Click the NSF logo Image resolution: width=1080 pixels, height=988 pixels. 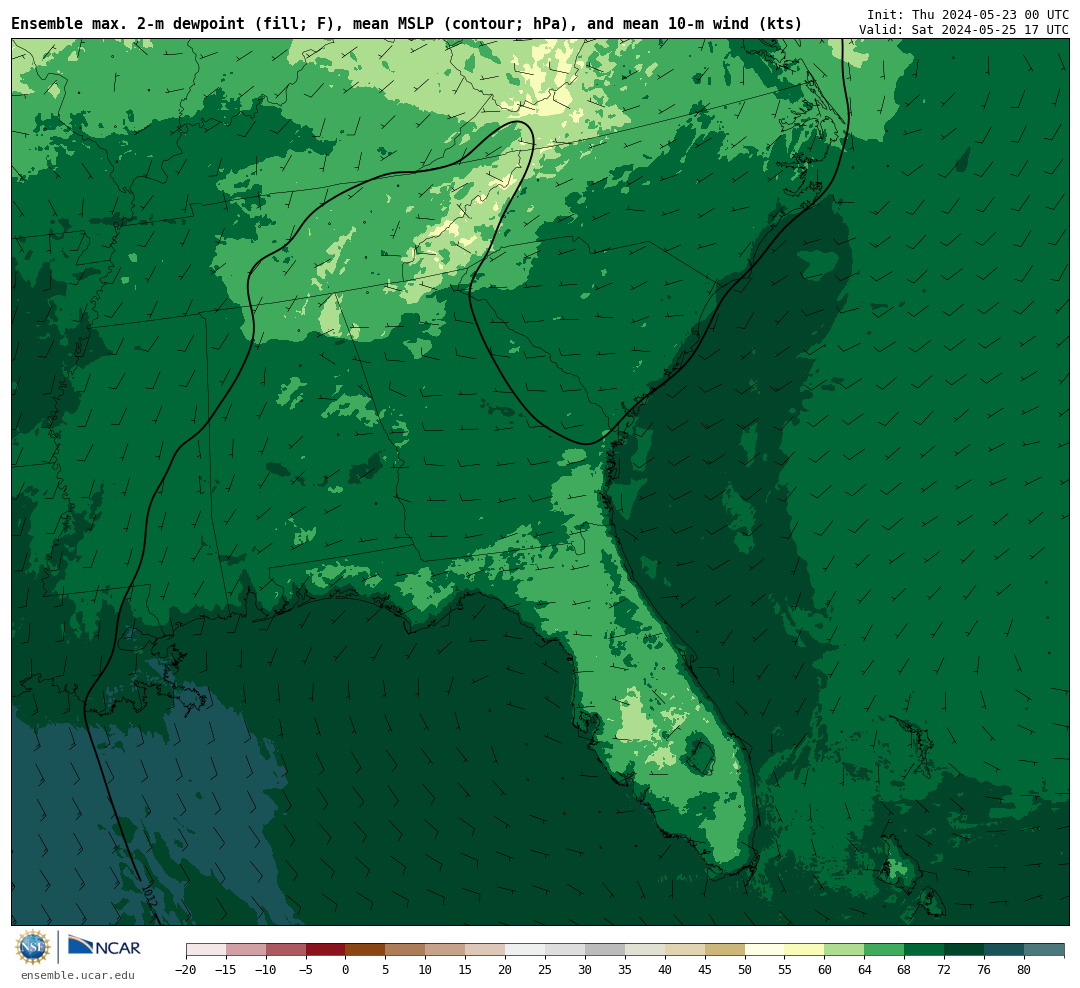click(33, 947)
